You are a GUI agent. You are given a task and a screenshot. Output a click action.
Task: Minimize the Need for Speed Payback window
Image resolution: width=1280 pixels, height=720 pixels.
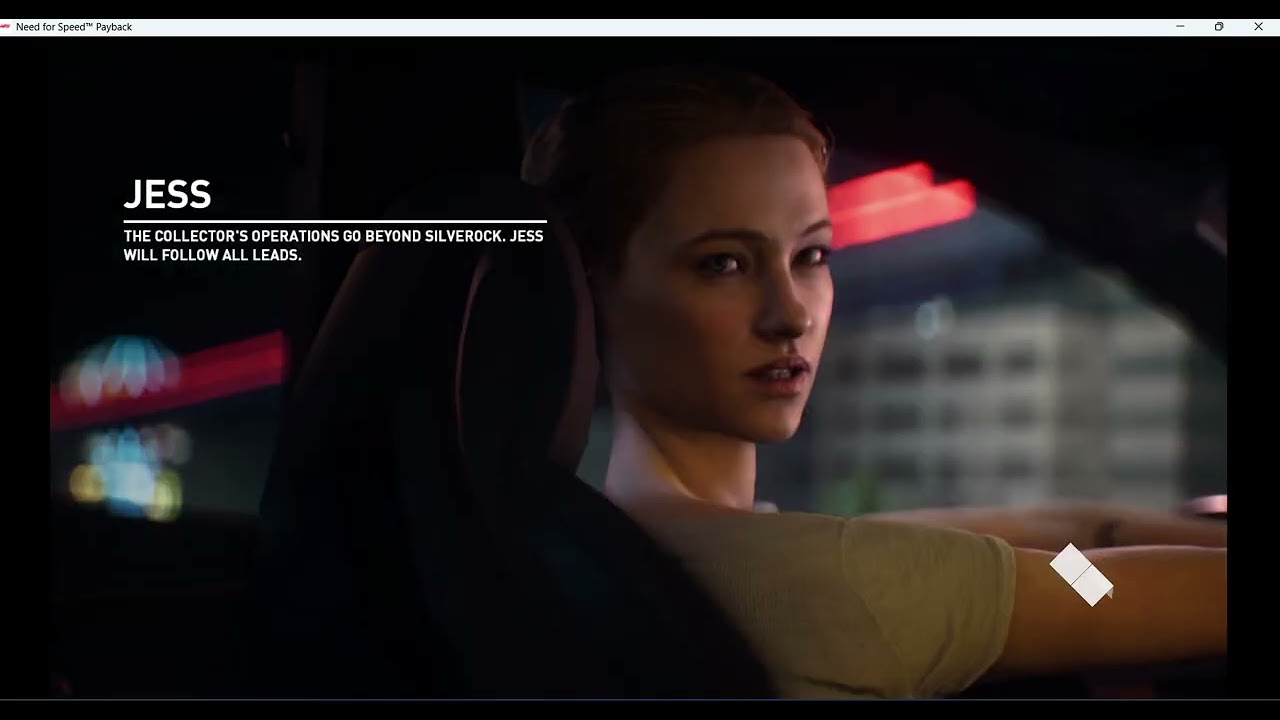coord(1180,27)
